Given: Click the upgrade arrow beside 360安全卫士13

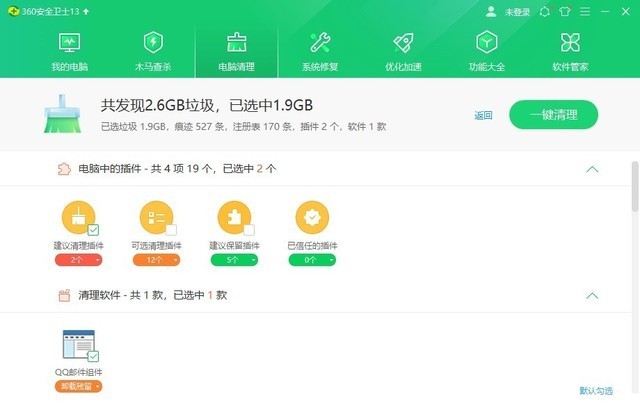Looking at the screenshot, I should (86, 11).
